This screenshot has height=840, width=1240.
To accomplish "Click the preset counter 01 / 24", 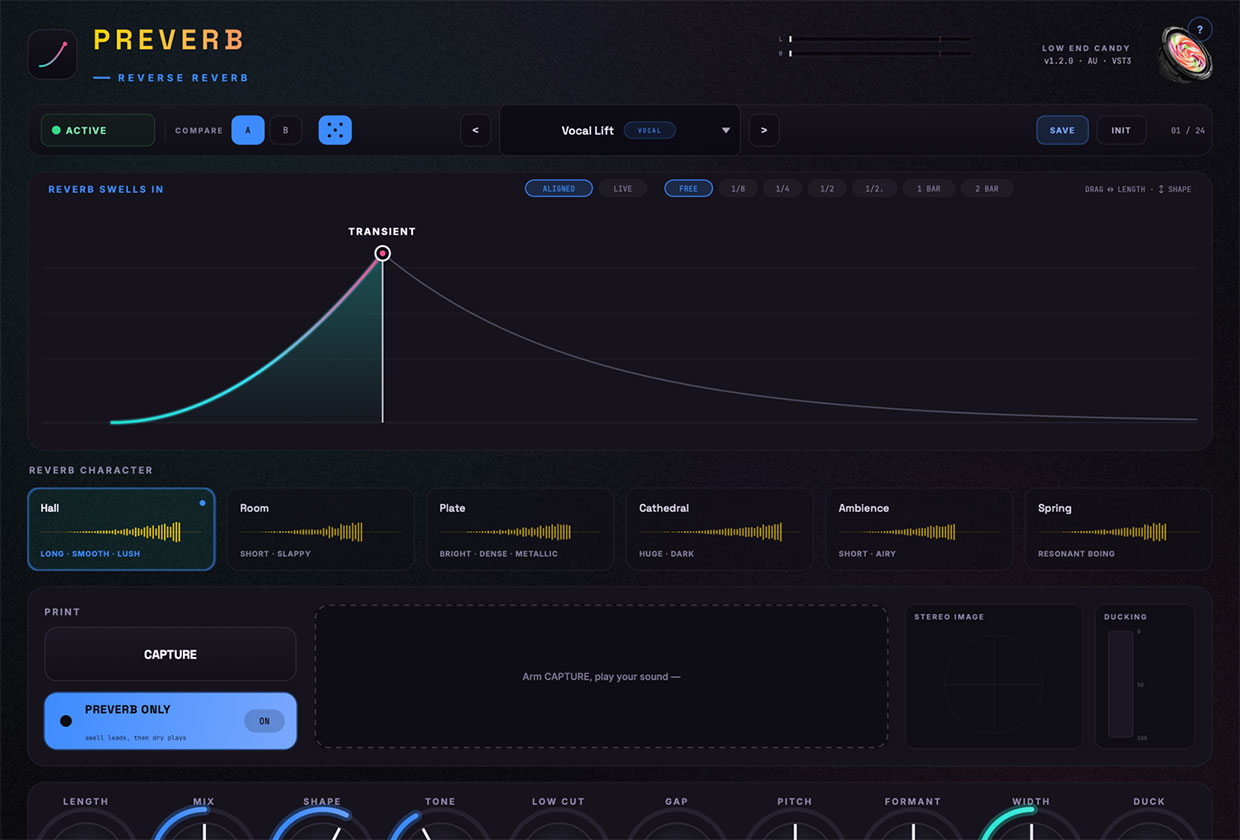I will point(1187,130).
